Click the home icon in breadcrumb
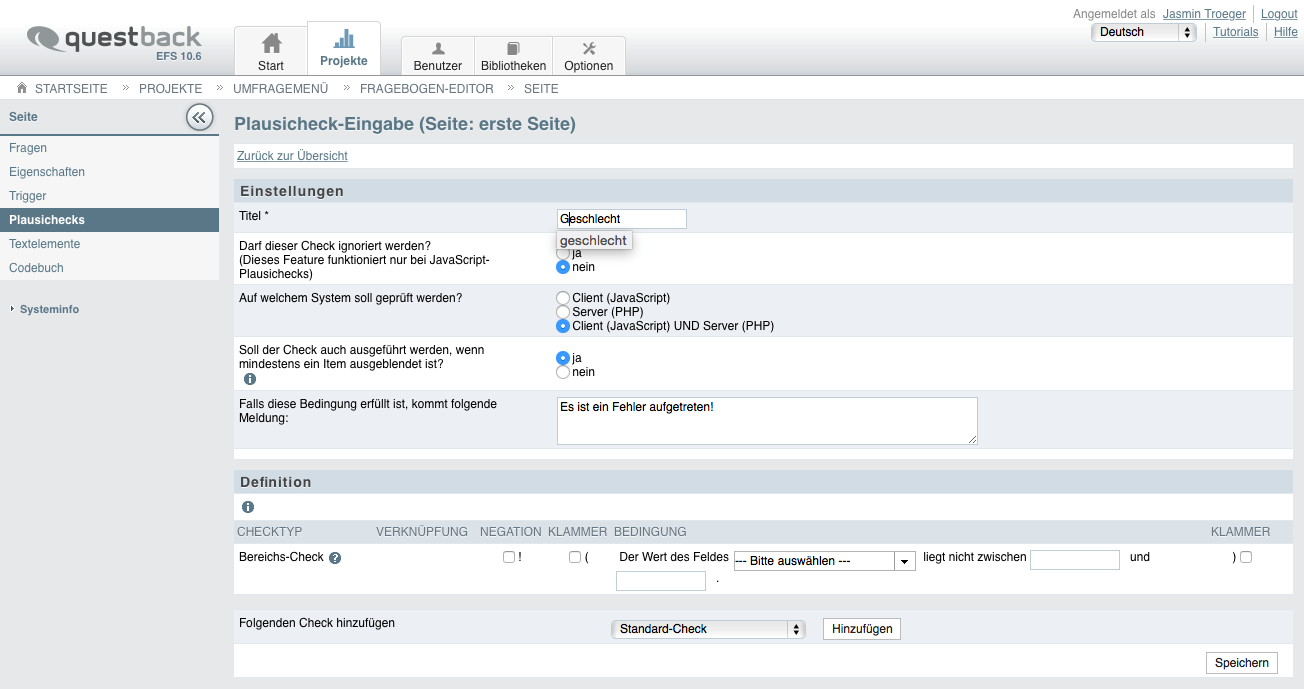 22,88
